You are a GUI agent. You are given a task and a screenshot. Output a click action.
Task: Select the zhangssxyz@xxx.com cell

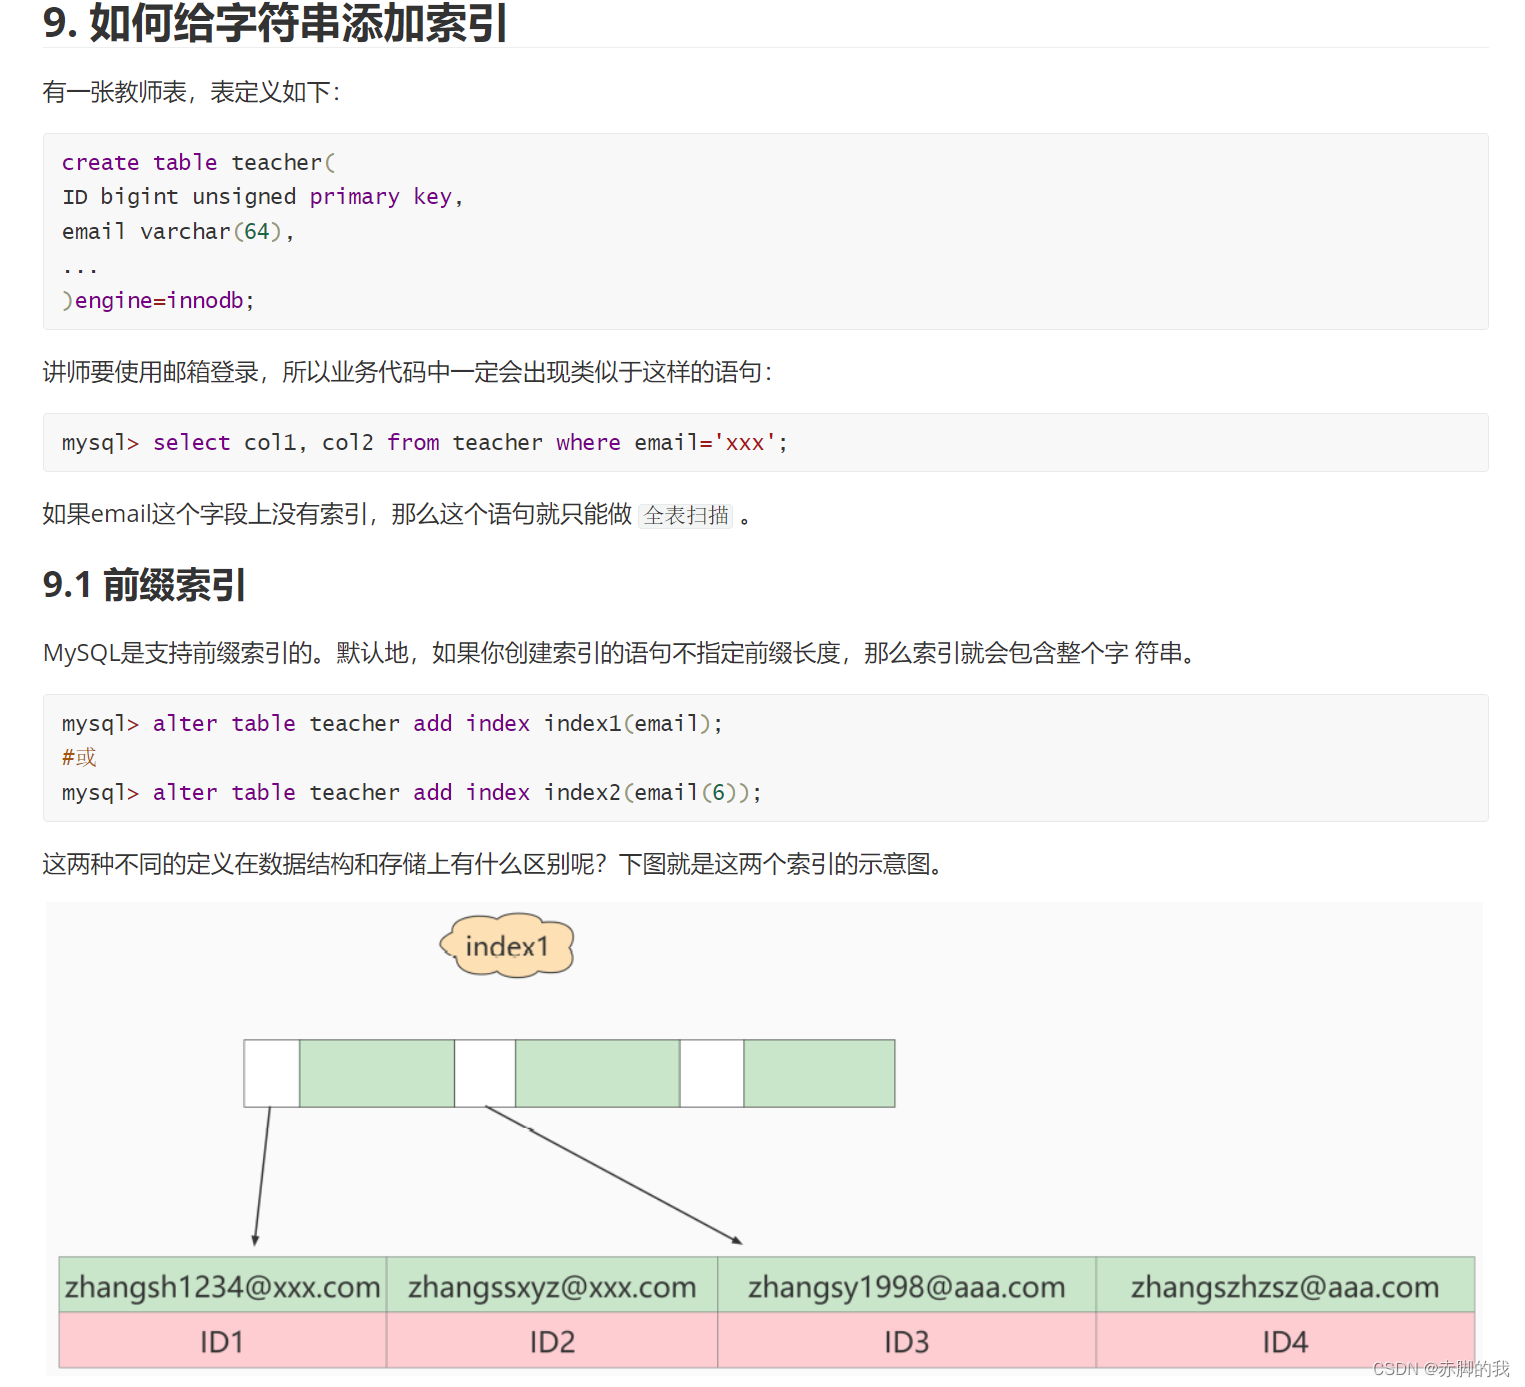pos(551,1287)
